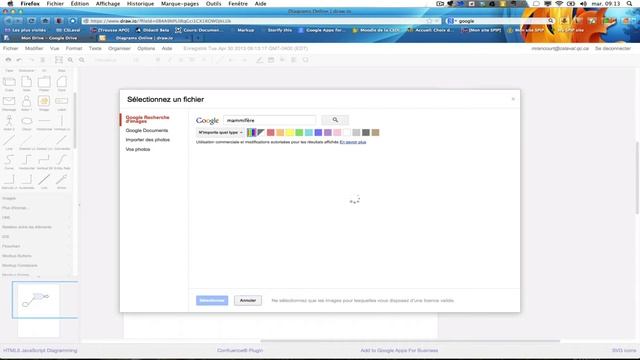Pick the green color swatch filter

(x=299, y=132)
